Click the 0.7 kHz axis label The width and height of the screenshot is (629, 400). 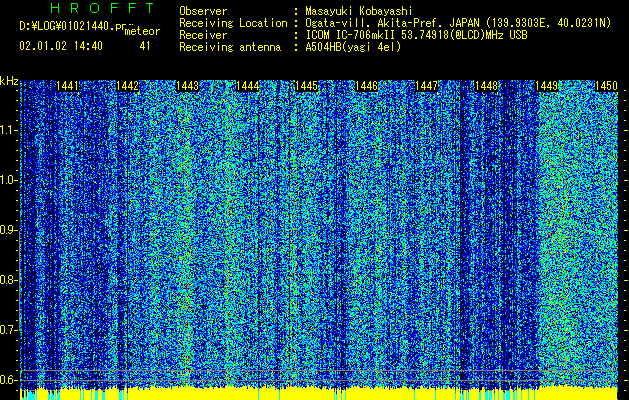click(8, 330)
